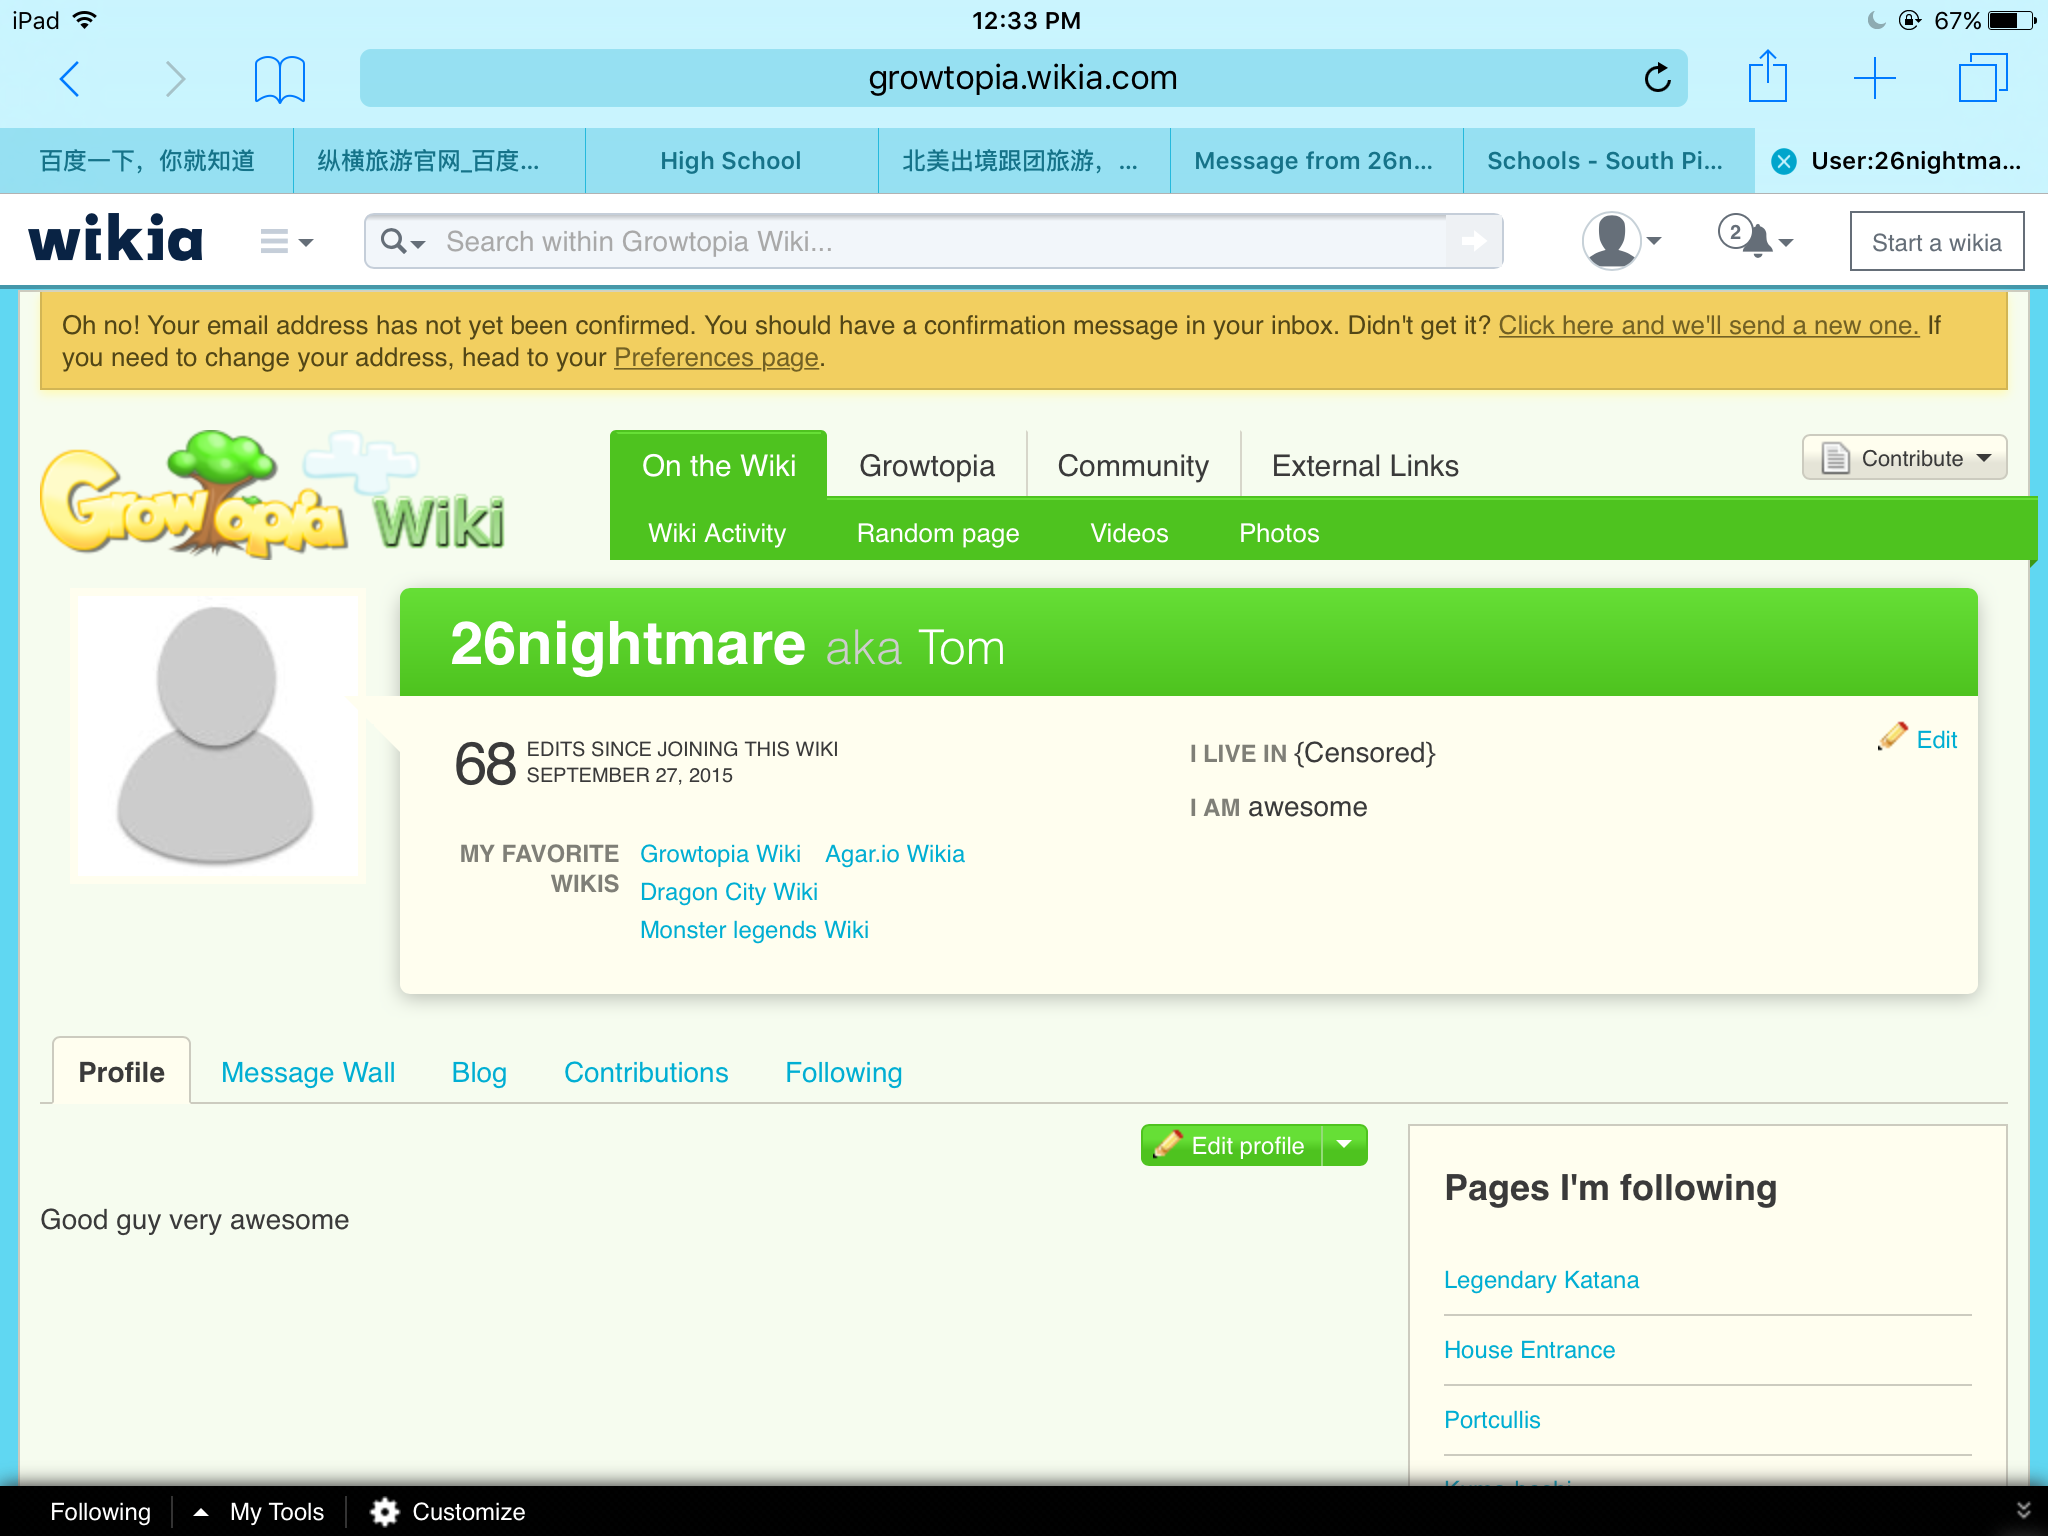Close the User:26nightmare tab with X
The width and height of the screenshot is (2048, 1536).
[x=1784, y=161]
